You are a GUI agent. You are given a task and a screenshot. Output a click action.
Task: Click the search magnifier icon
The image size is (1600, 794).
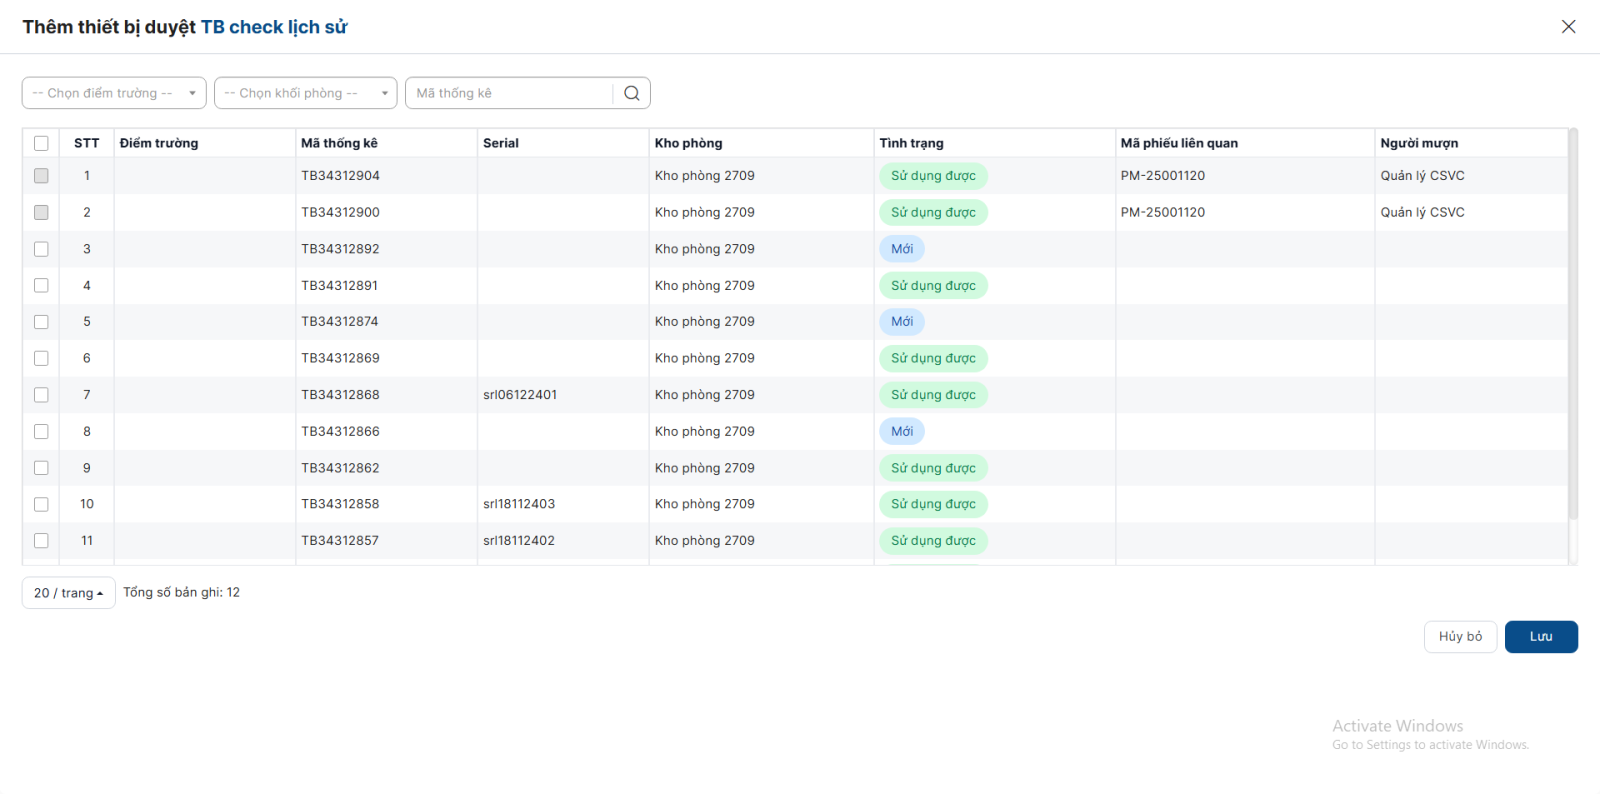click(631, 93)
